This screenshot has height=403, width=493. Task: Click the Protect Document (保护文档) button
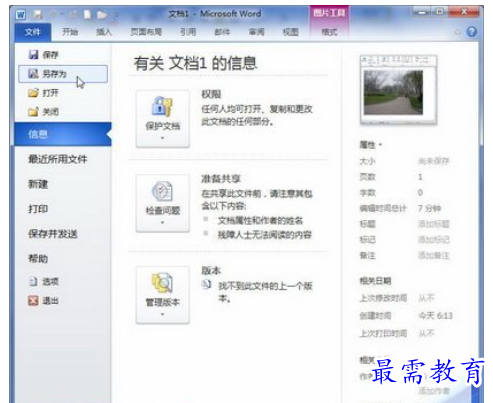point(163,119)
